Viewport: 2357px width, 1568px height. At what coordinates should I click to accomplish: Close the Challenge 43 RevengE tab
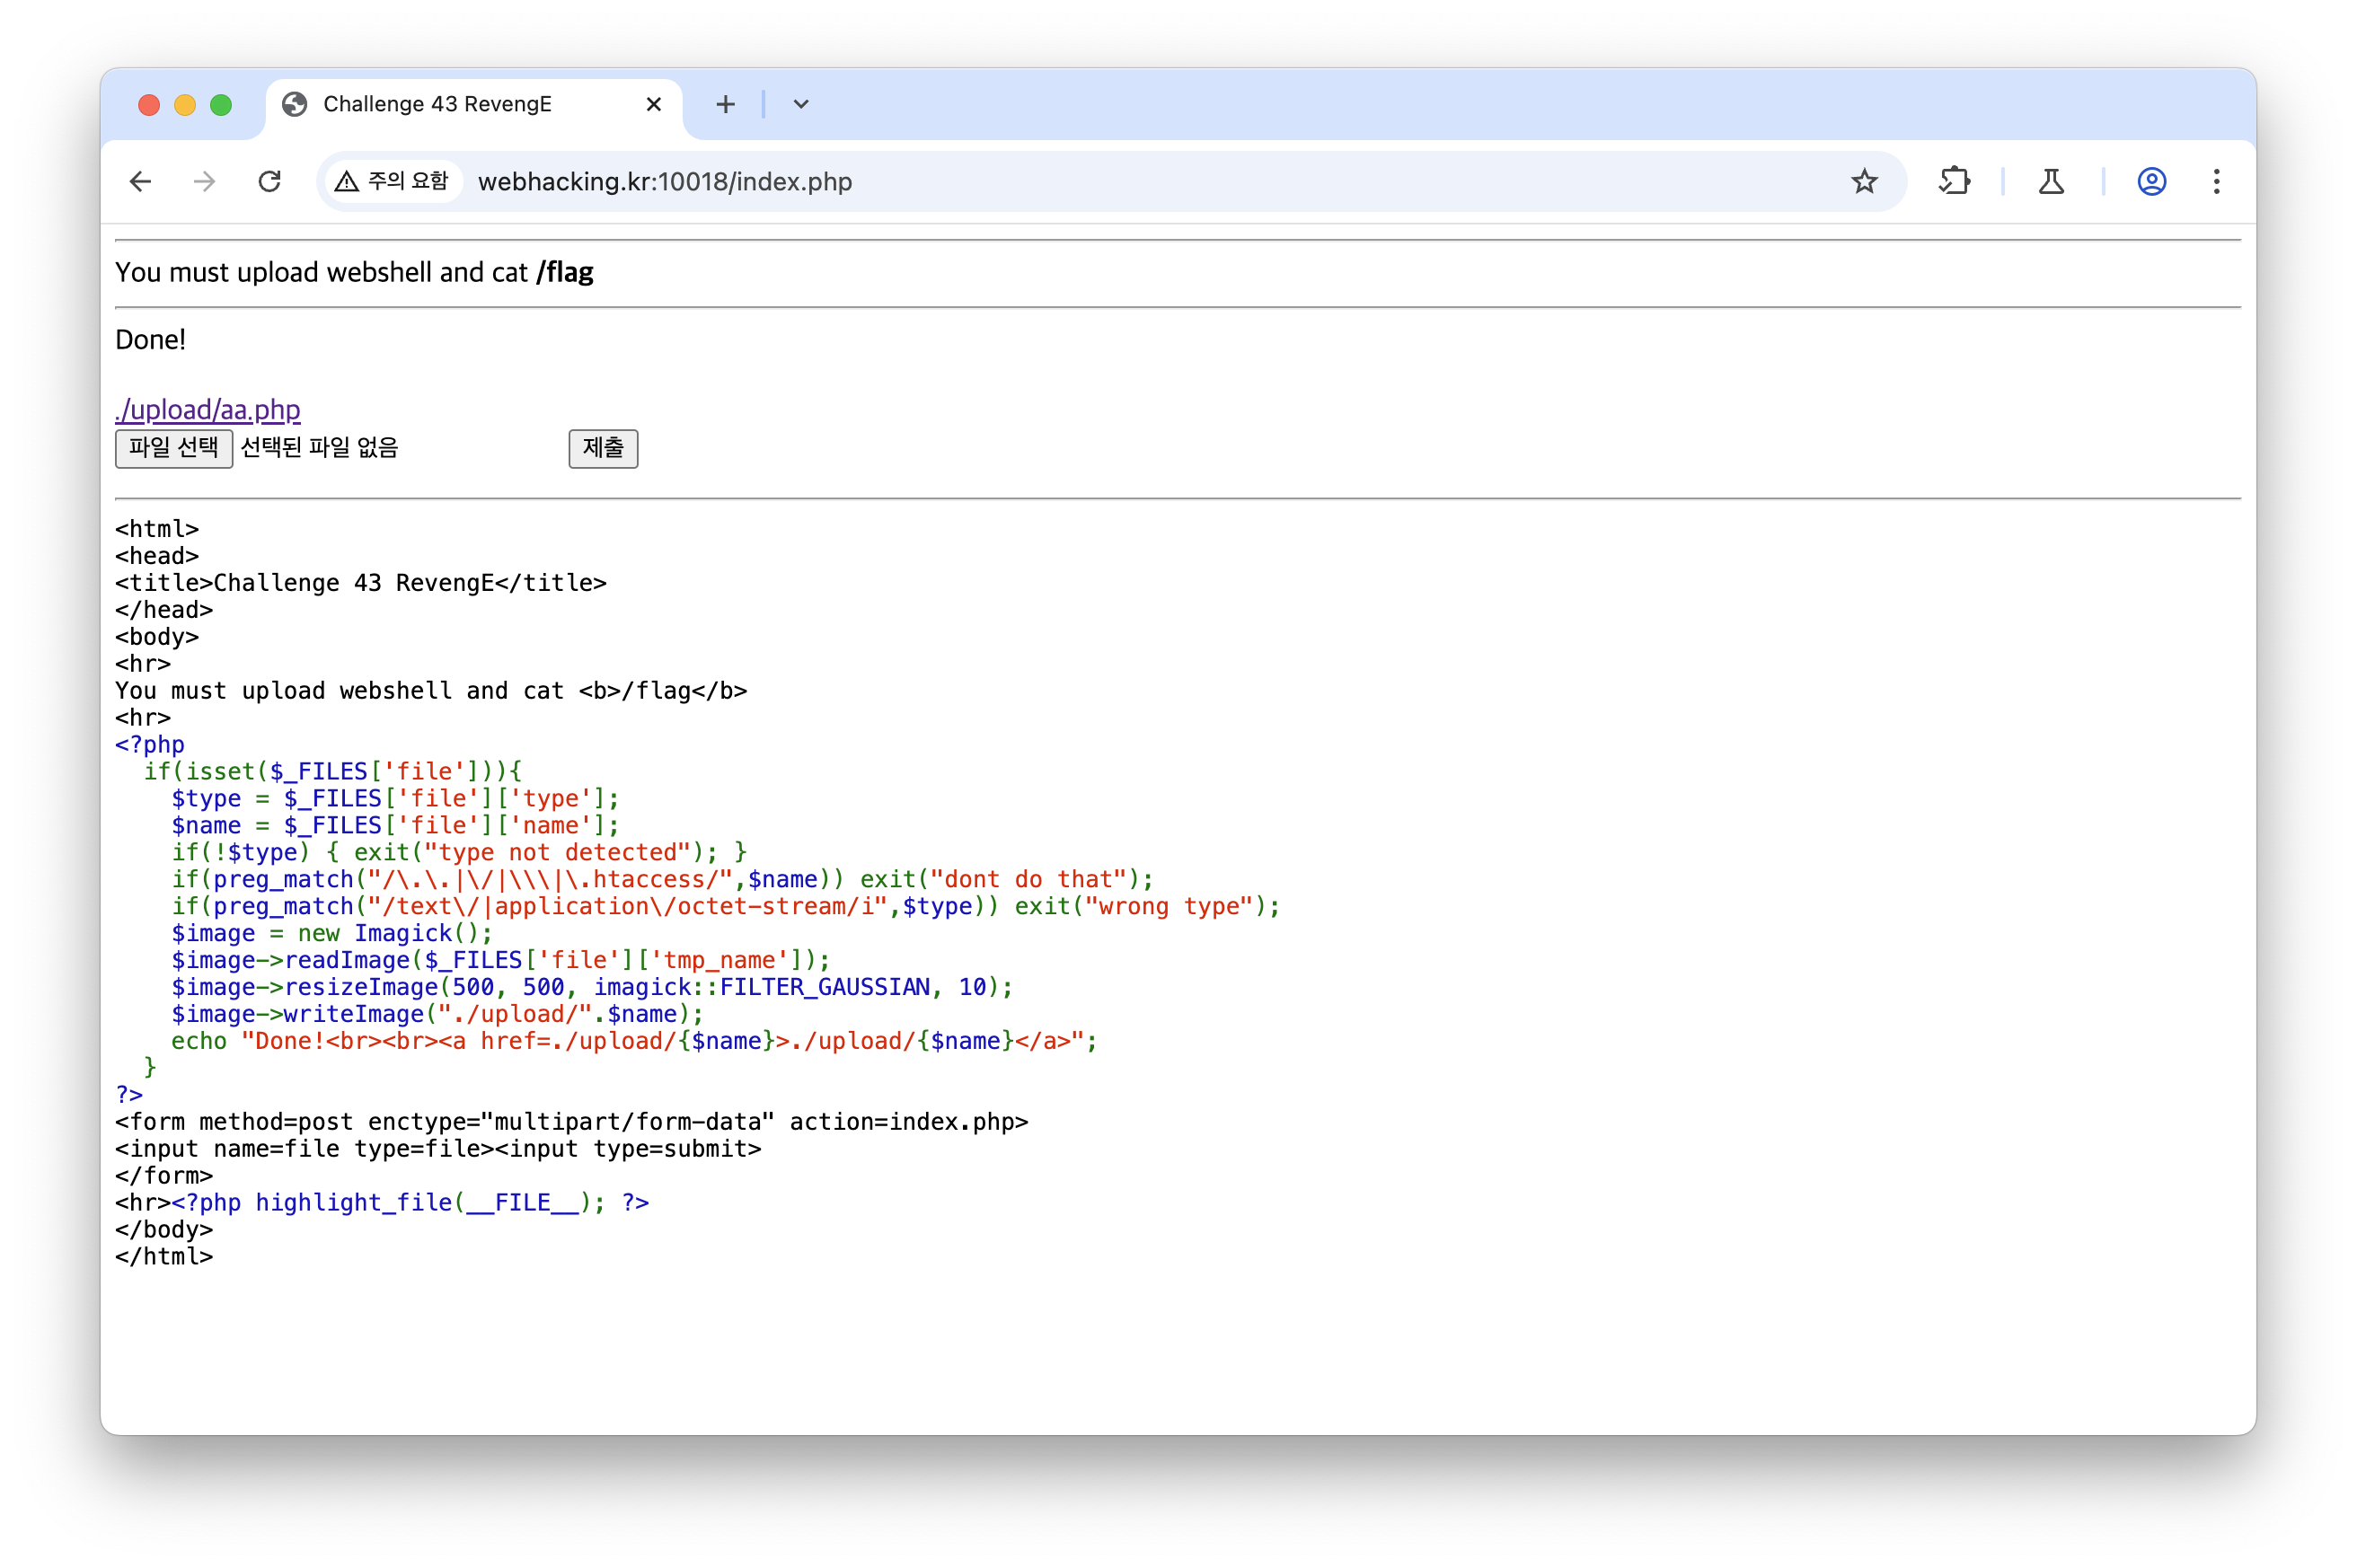tap(654, 104)
